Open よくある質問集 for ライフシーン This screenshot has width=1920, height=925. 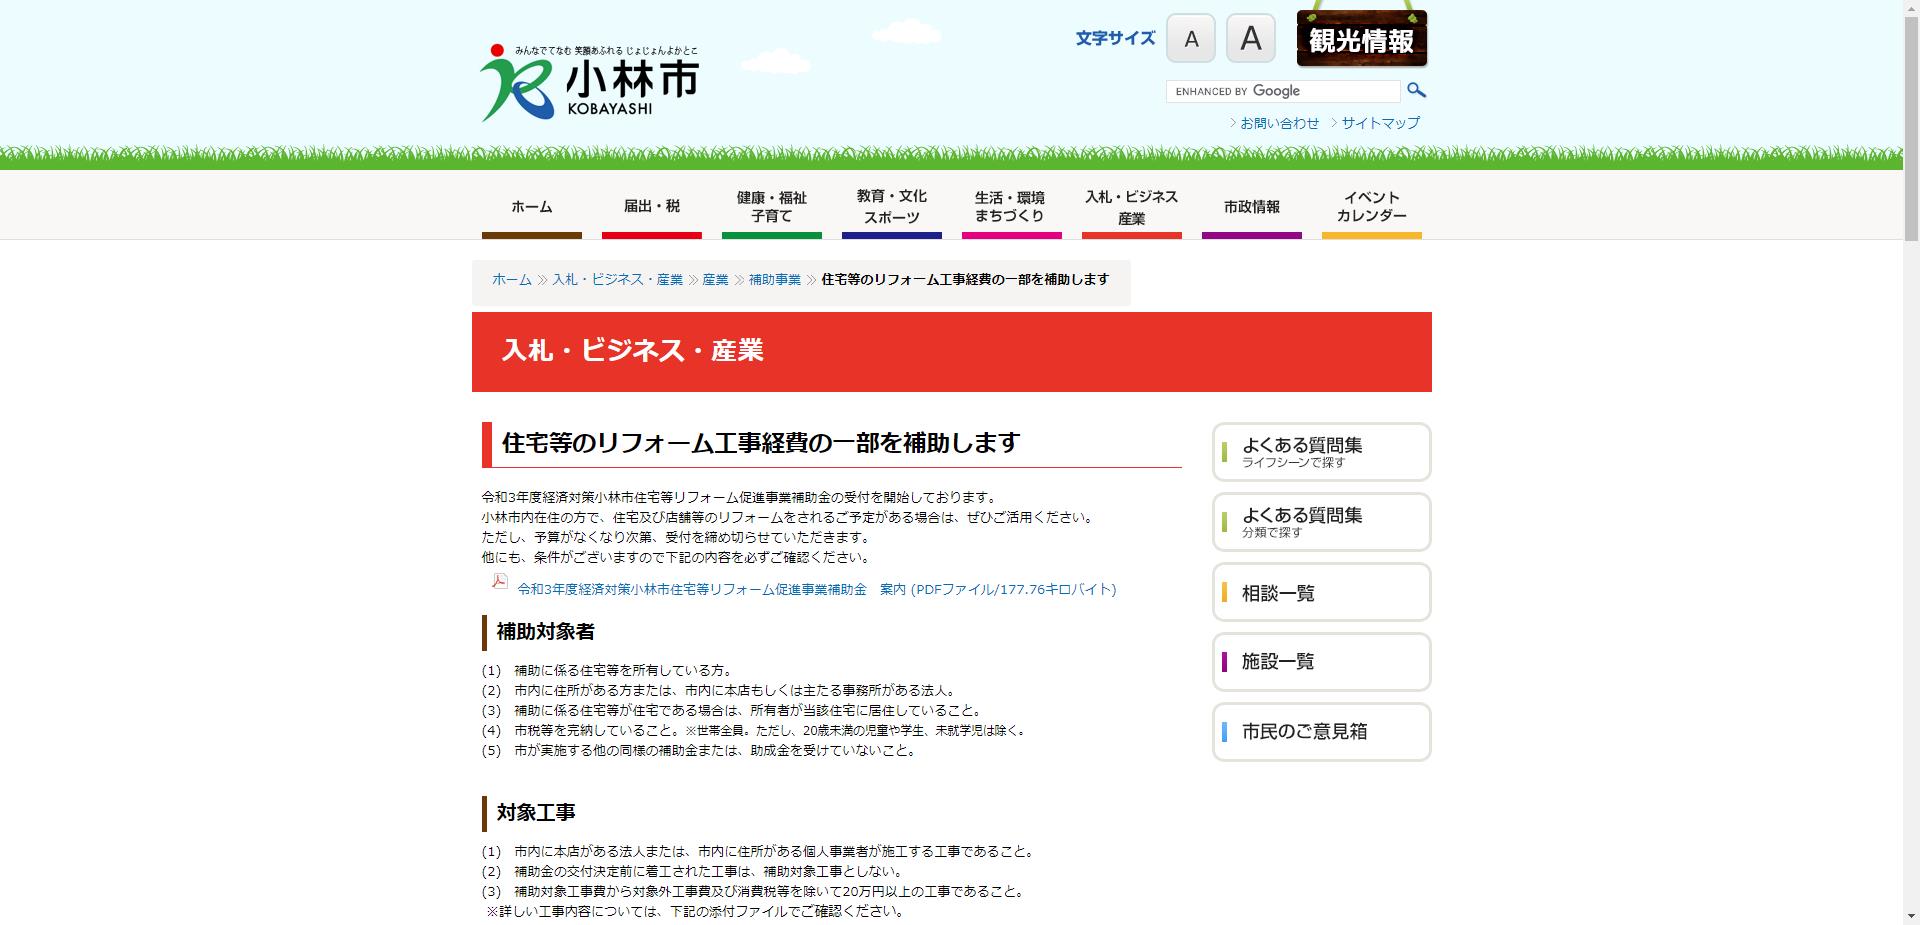pyautogui.click(x=1321, y=452)
